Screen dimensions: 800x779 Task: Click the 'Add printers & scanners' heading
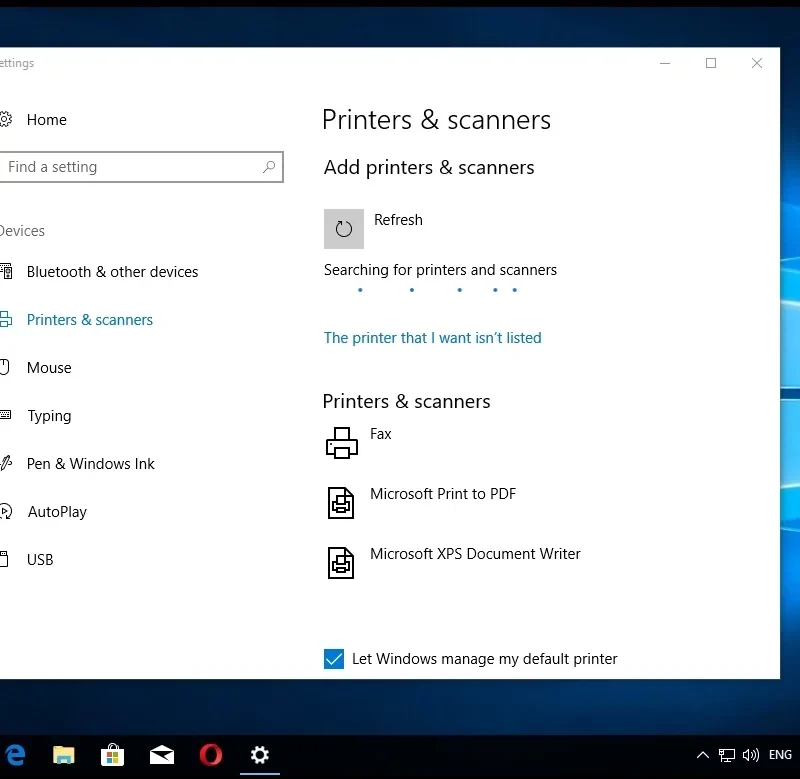[429, 167]
